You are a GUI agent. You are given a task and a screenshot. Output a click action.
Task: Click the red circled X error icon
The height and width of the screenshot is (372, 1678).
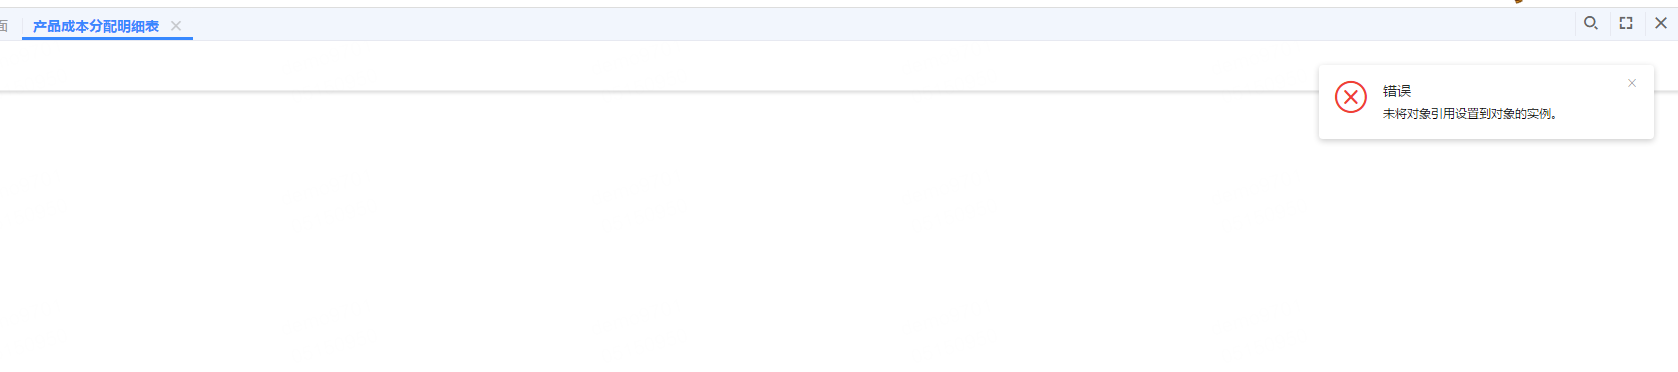[x=1351, y=97]
